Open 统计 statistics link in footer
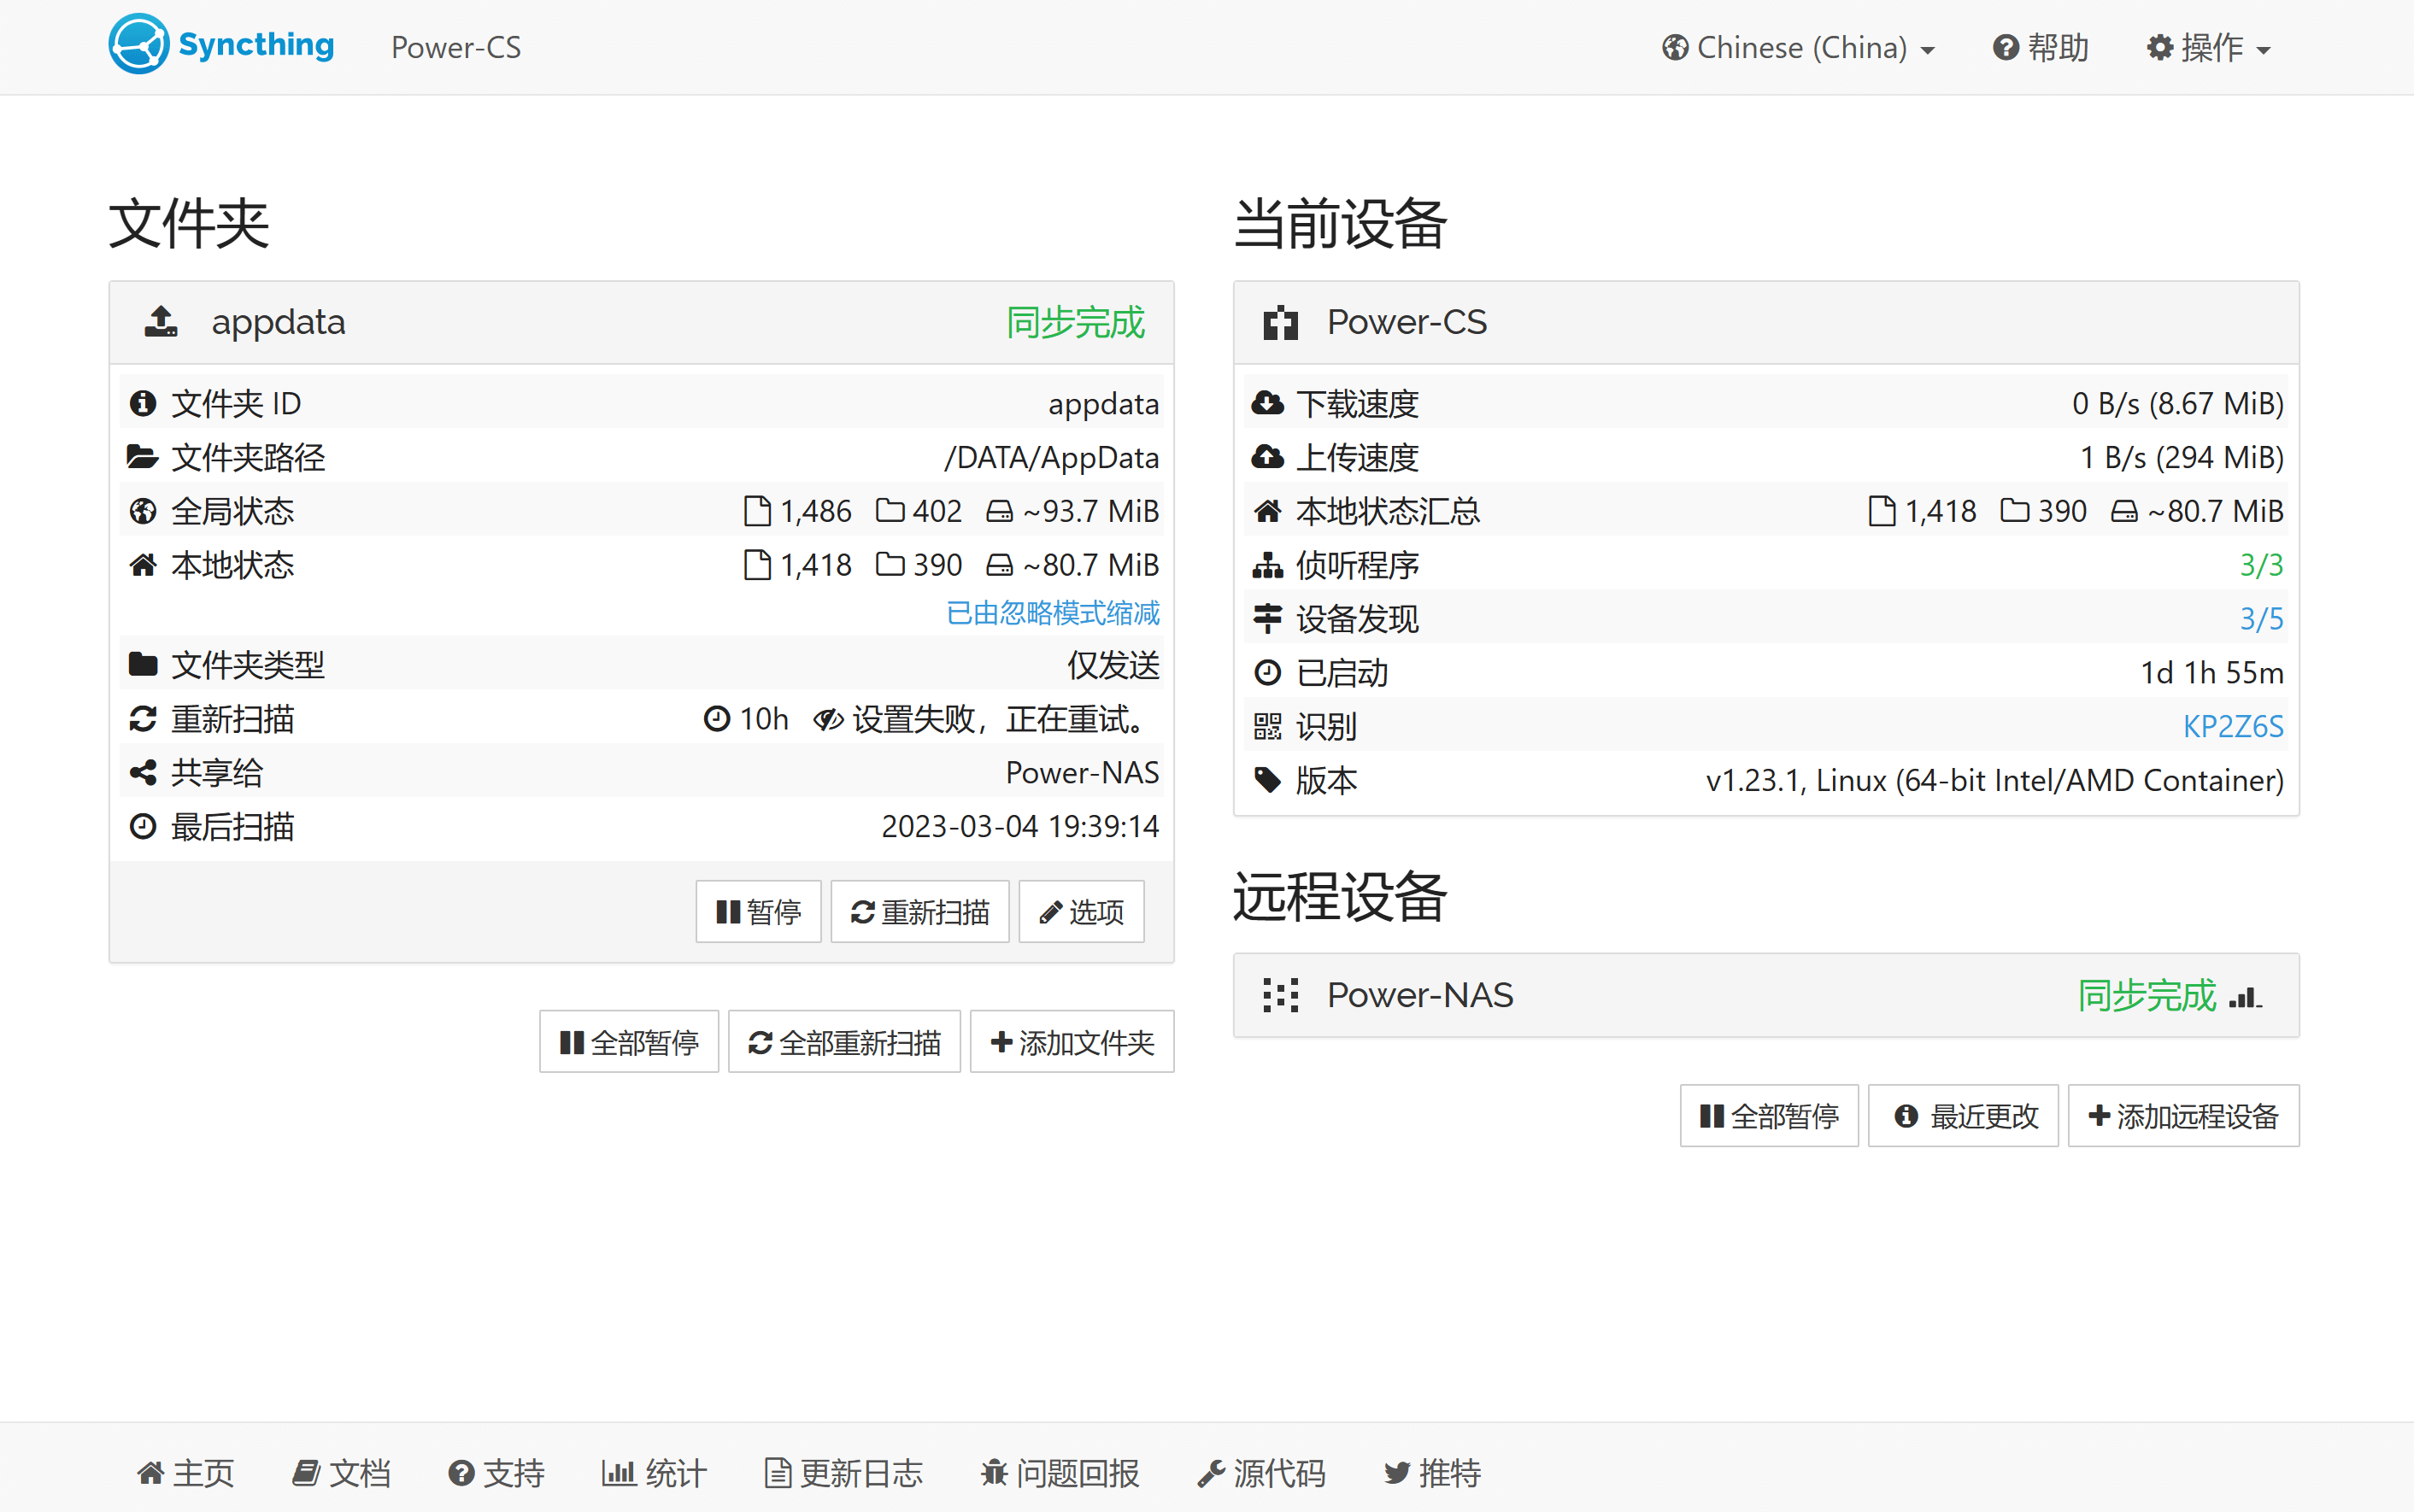The height and width of the screenshot is (1512, 2414). [x=654, y=1472]
